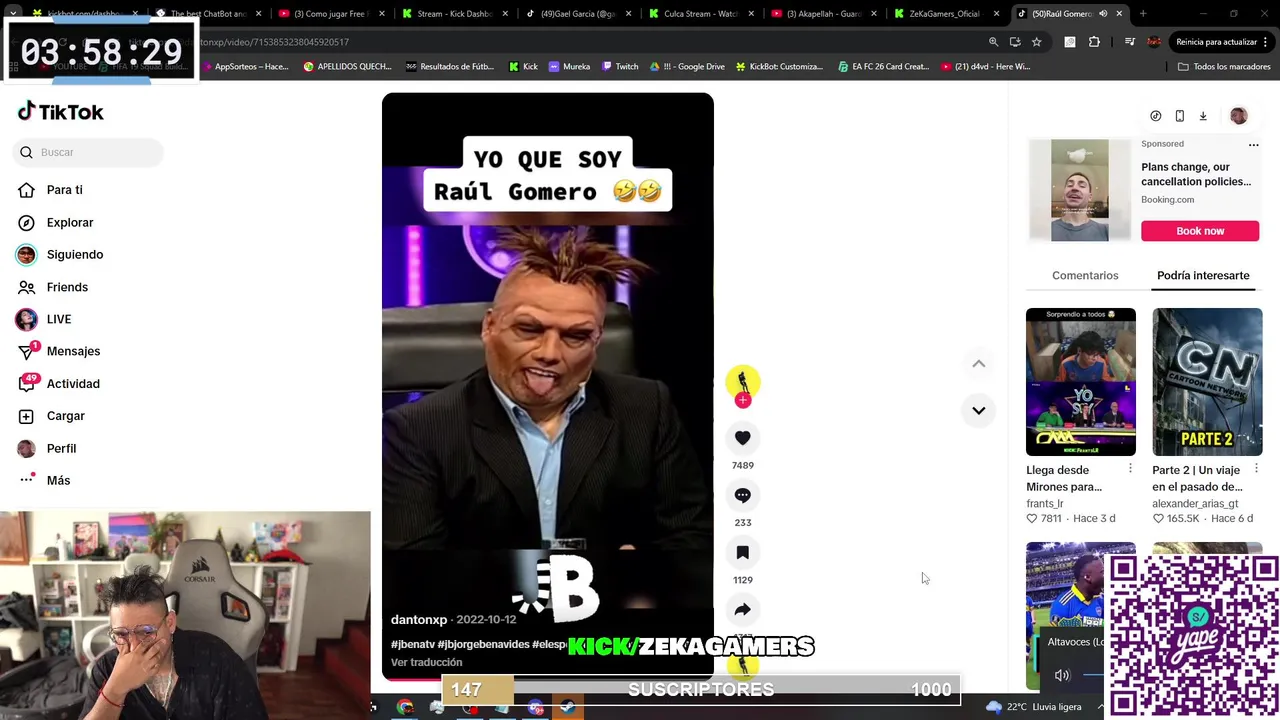
Task: Toggle the video volume speaker icon
Action: tap(1062, 675)
